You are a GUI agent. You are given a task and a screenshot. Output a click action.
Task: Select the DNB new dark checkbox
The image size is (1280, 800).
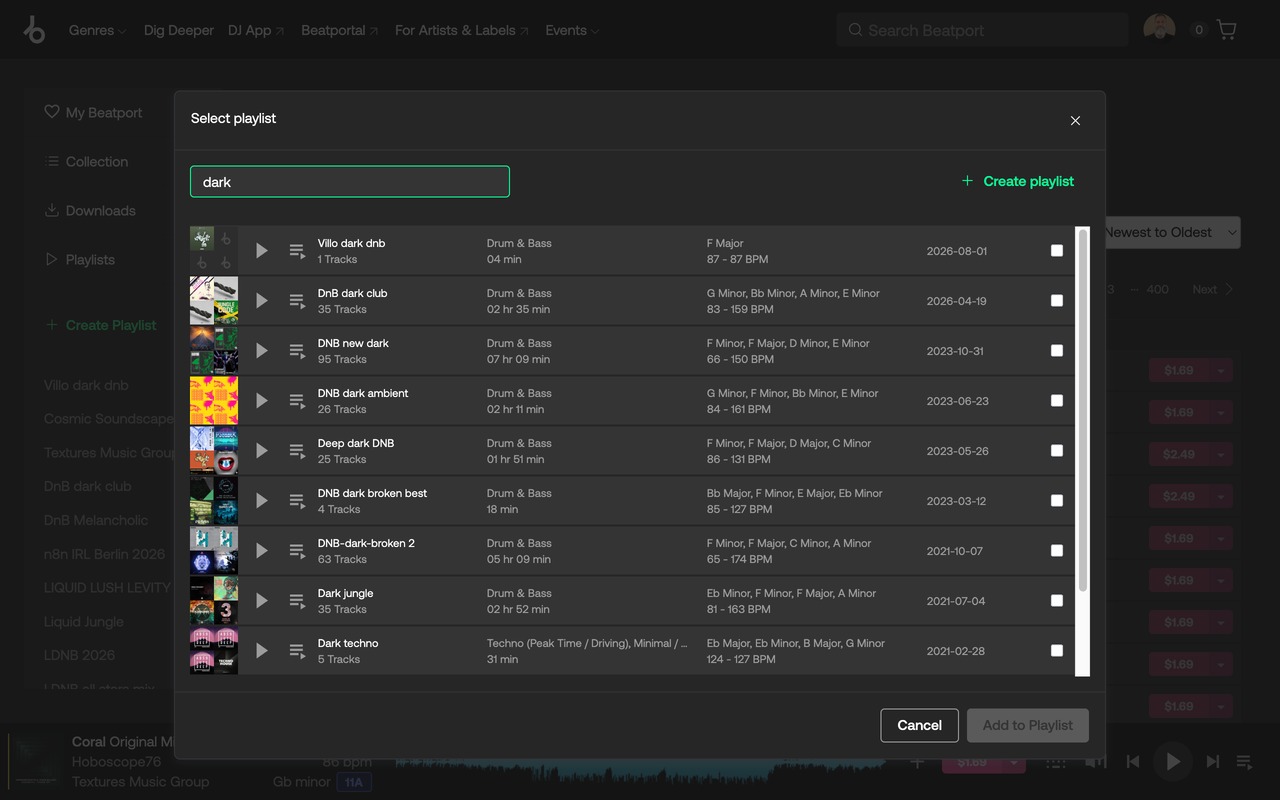pos(1057,351)
